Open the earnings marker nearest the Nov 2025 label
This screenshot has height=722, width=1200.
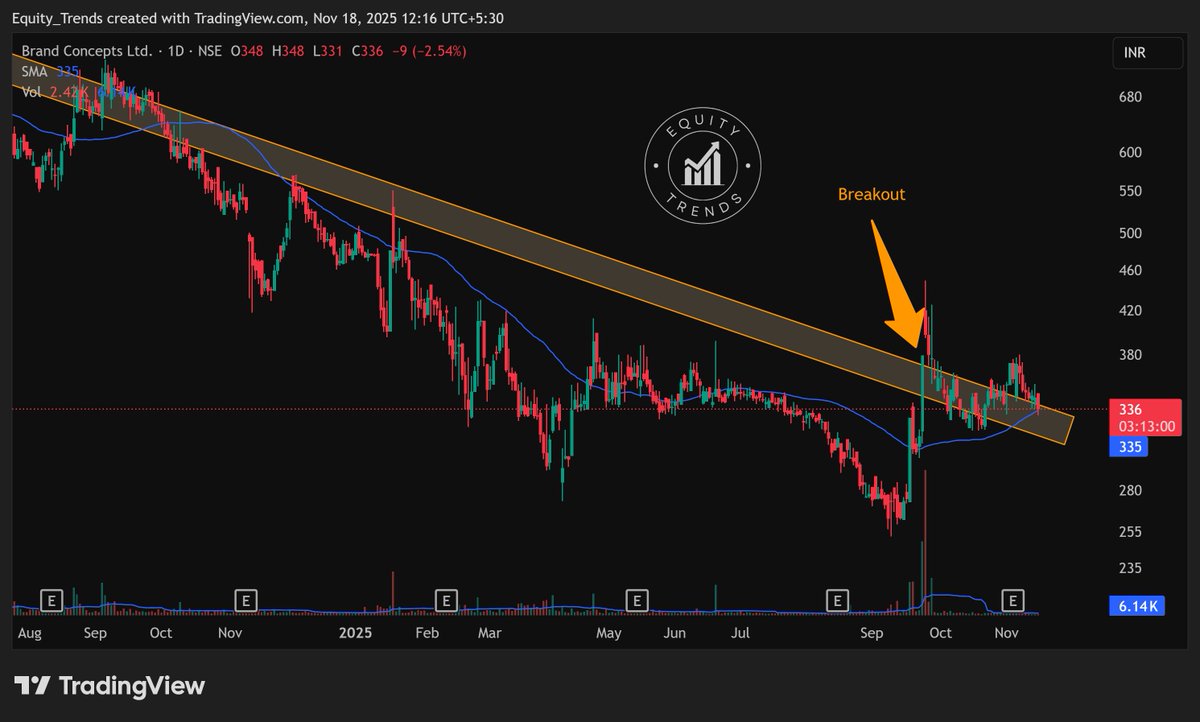pyautogui.click(x=1014, y=600)
